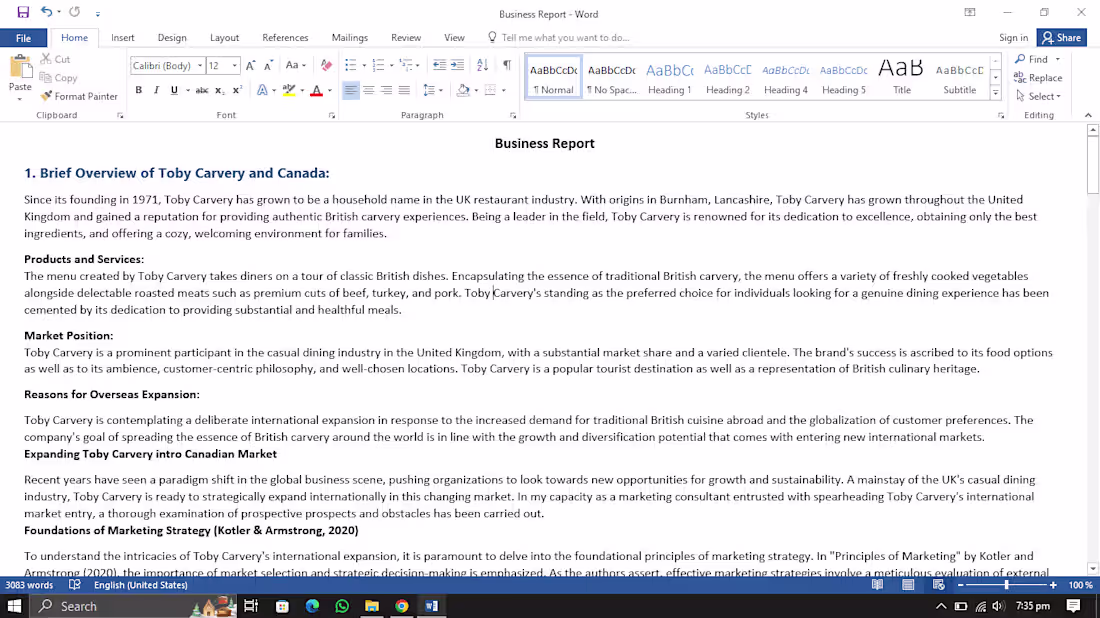The image size is (1100, 618).
Task: Activate the Format Painter
Action: 79,96
